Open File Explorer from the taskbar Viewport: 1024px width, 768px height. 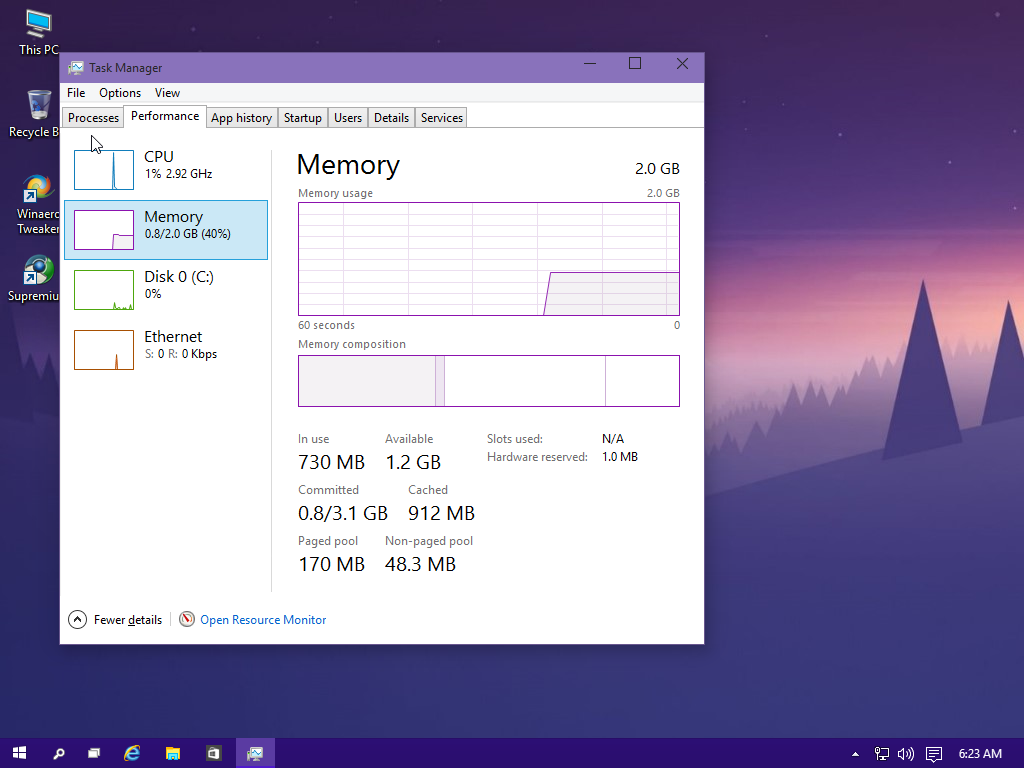[173, 753]
